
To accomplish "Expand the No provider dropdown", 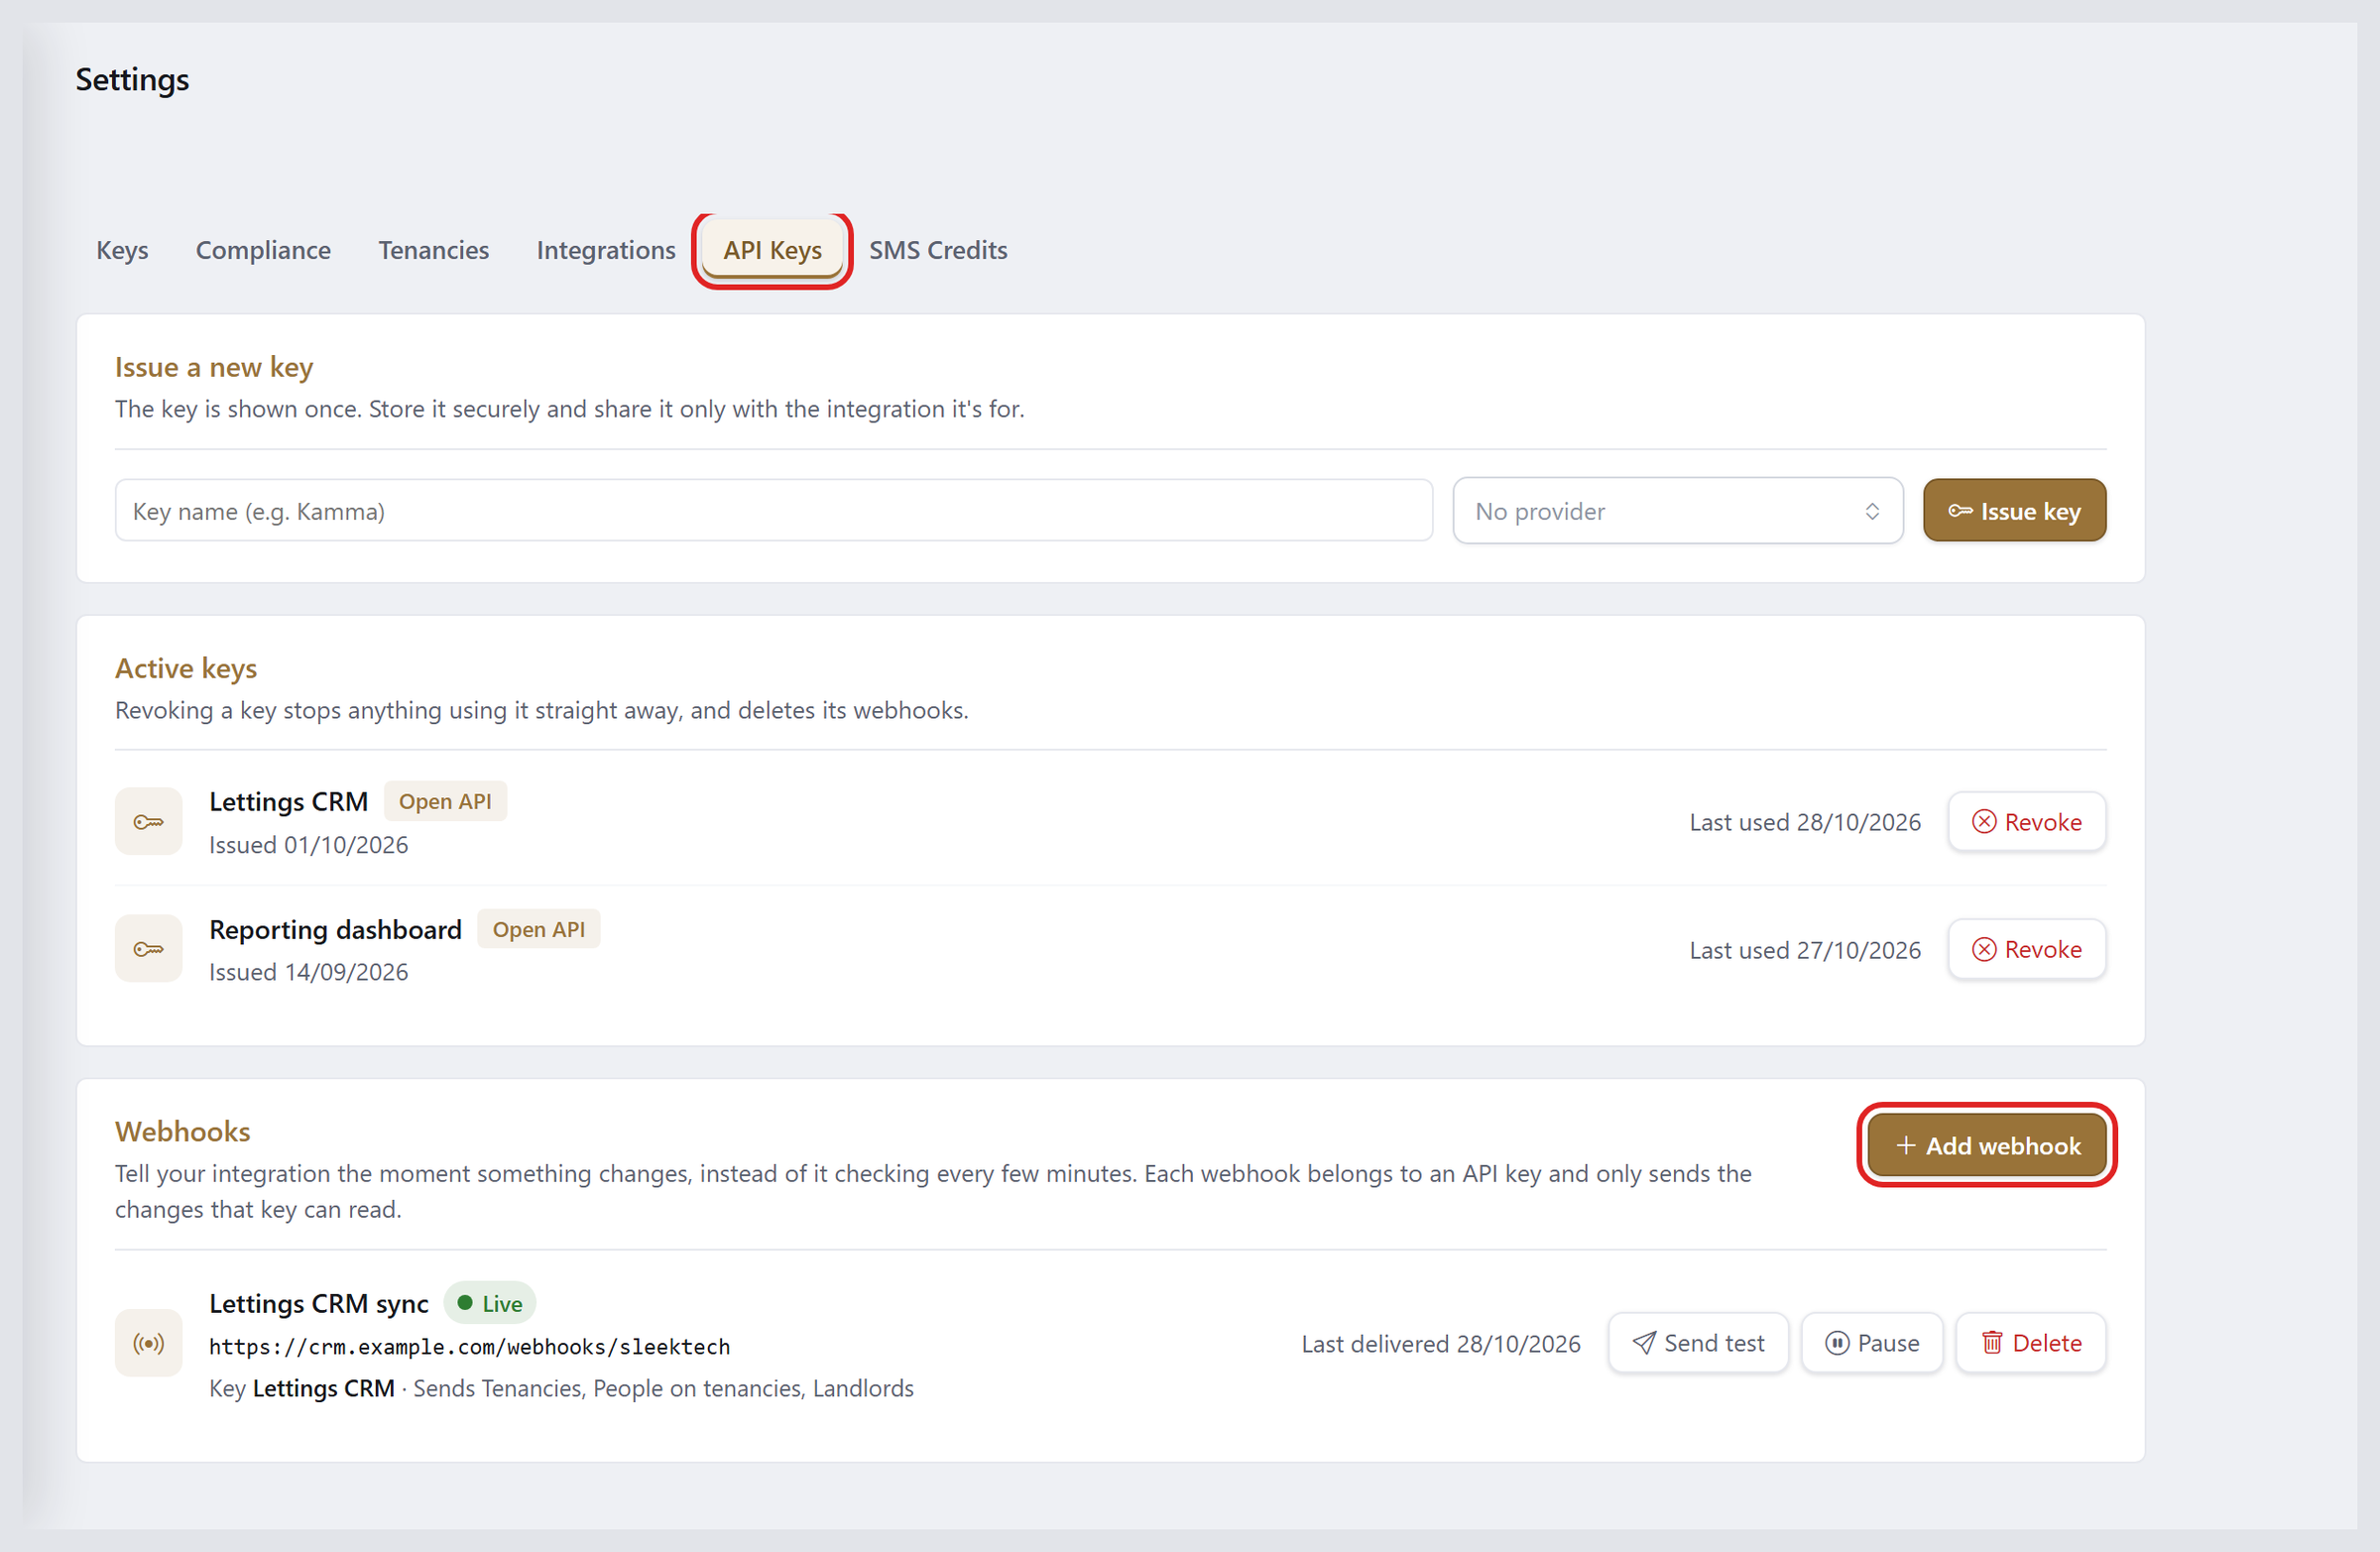I will [1677, 510].
